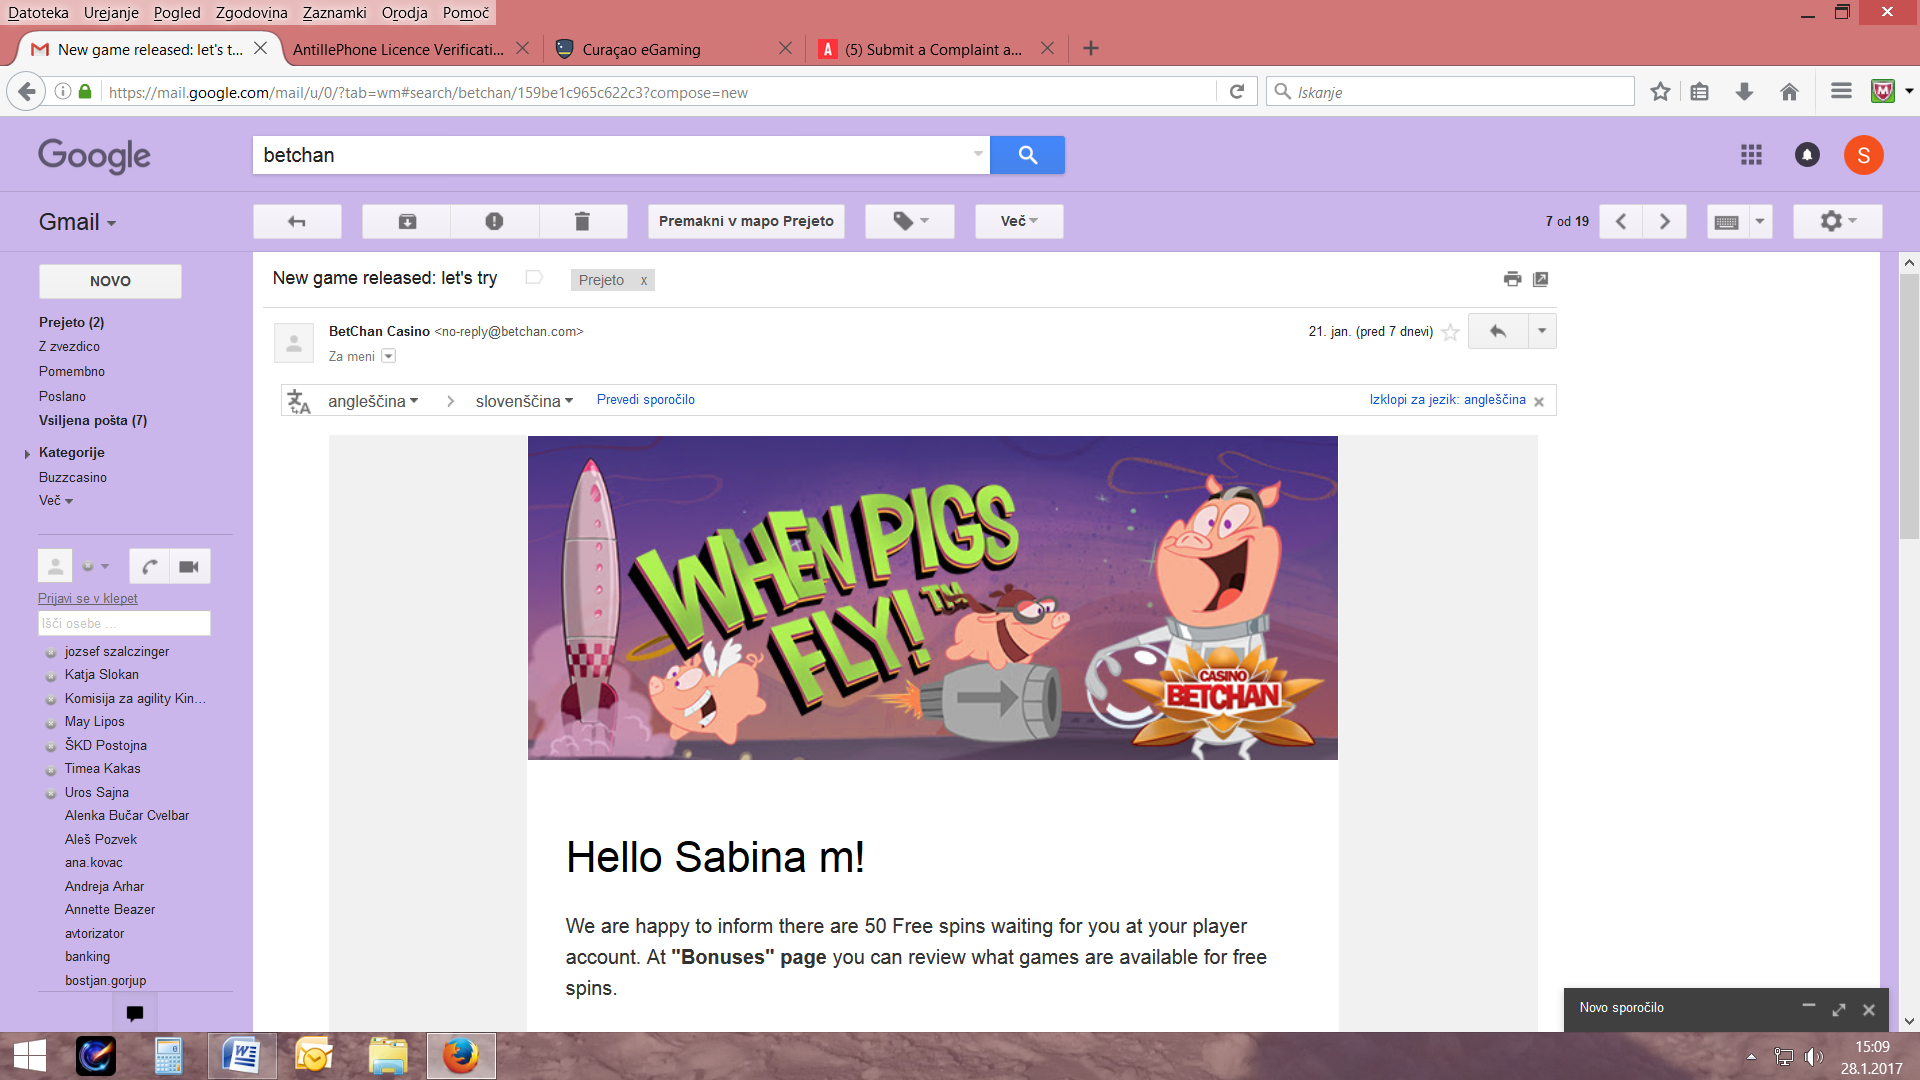Reload the current page
Viewport: 1920px width, 1080px height.
click(x=1237, y=92)
